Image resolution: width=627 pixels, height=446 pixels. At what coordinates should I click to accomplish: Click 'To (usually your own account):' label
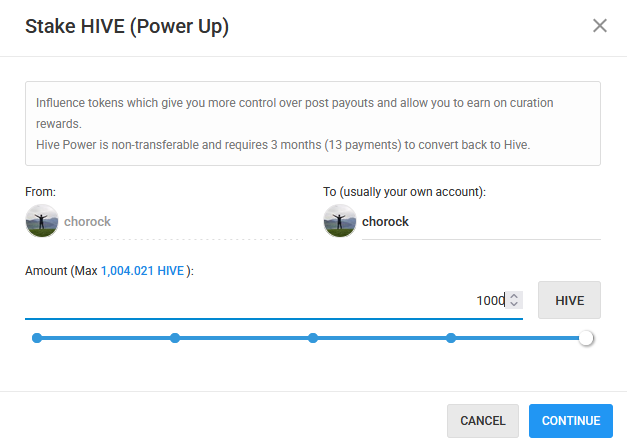404,192
